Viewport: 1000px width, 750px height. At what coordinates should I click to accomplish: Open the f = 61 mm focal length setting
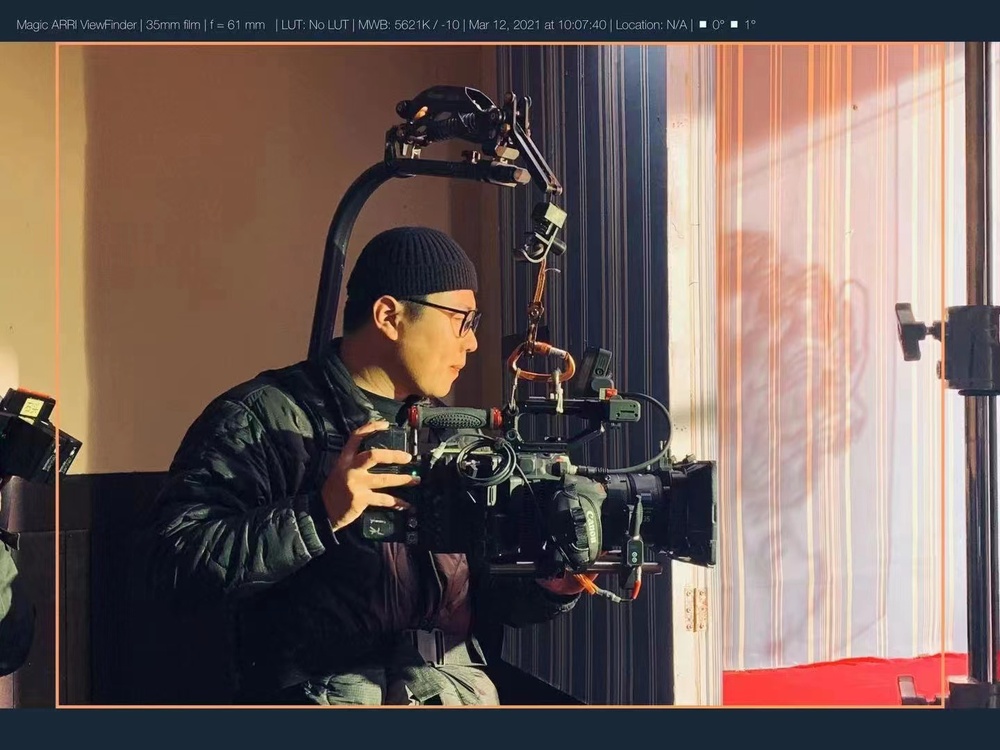point(235,24)
